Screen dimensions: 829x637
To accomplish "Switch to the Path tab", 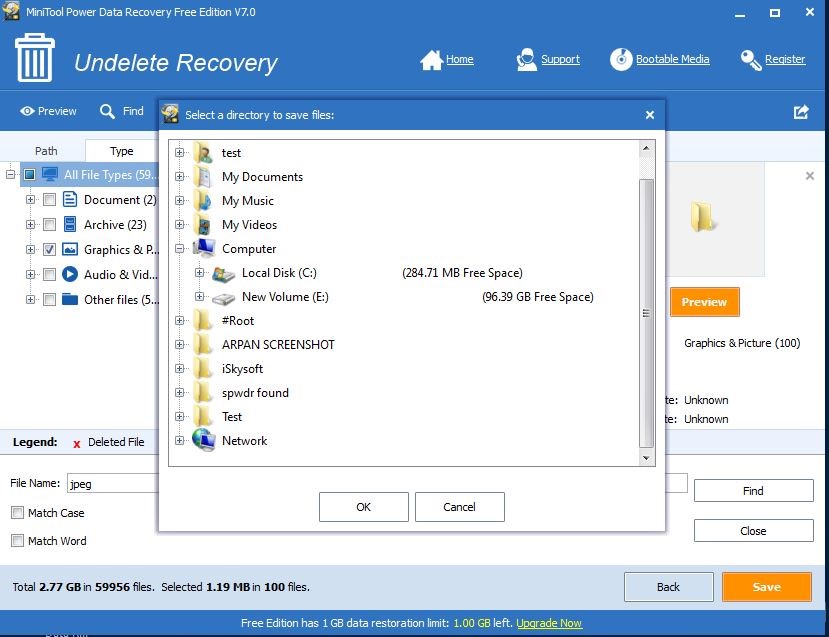I will [46, 151].
